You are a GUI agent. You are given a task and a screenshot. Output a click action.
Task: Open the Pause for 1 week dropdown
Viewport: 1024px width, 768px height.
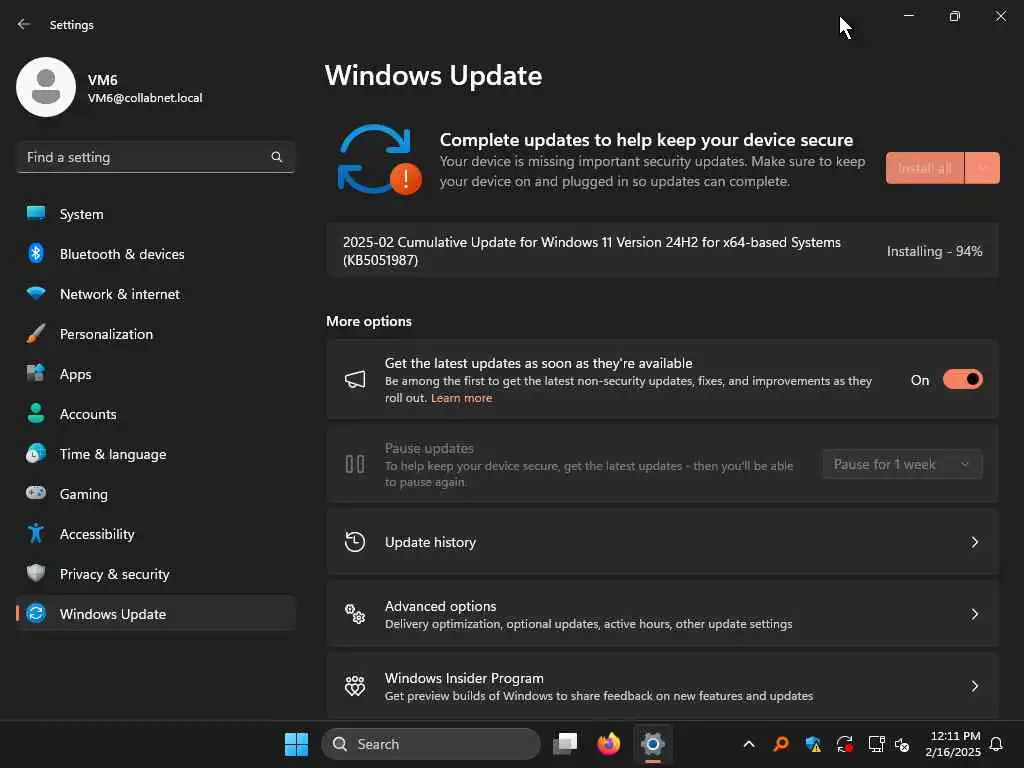902,464
